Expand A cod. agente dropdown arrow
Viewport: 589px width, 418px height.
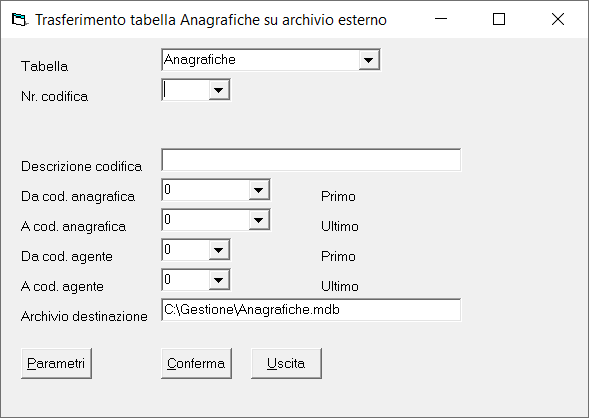pos(219,280)
